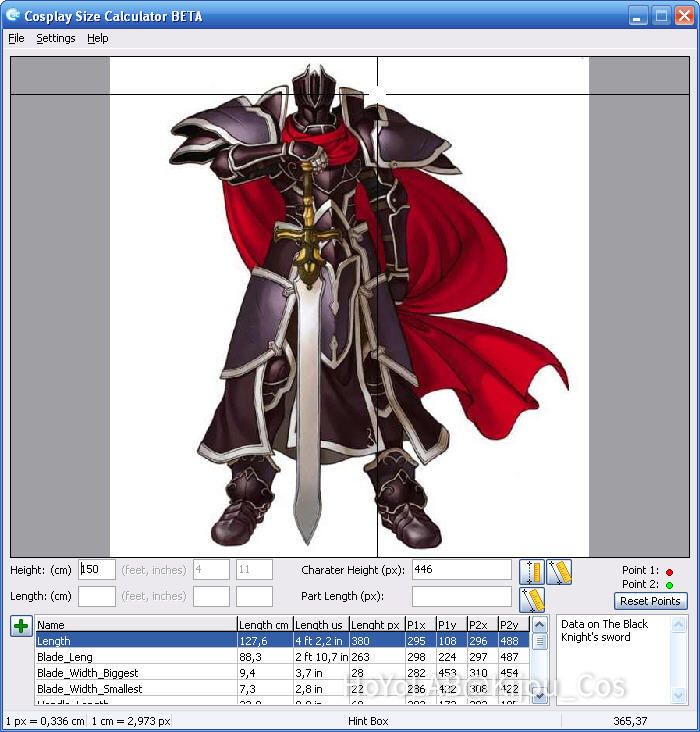The width and height of the screenshot is (700, 732).
Task: Click the Charater Height (px) field
Action: (461, 570)
